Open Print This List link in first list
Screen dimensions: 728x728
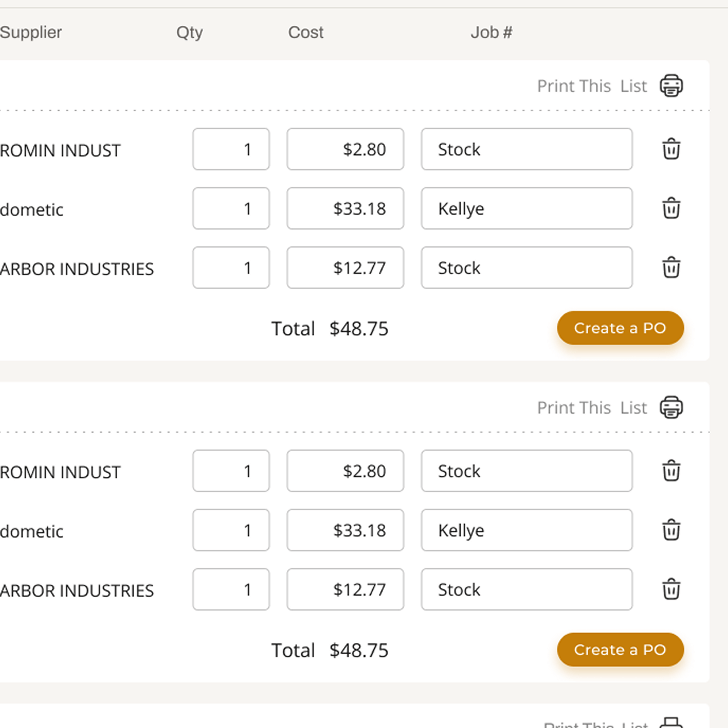pyautogui.click(x=592, y=86)
